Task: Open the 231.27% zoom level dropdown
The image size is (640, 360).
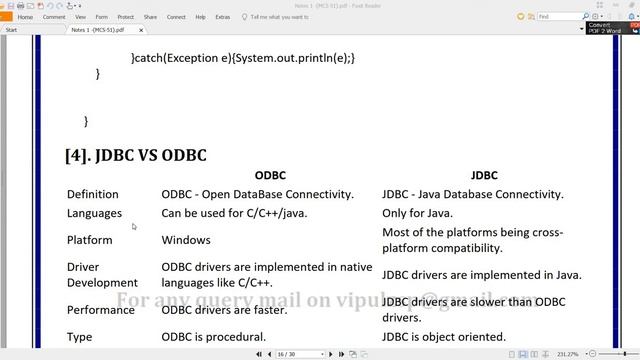Action: click(587, 354)
